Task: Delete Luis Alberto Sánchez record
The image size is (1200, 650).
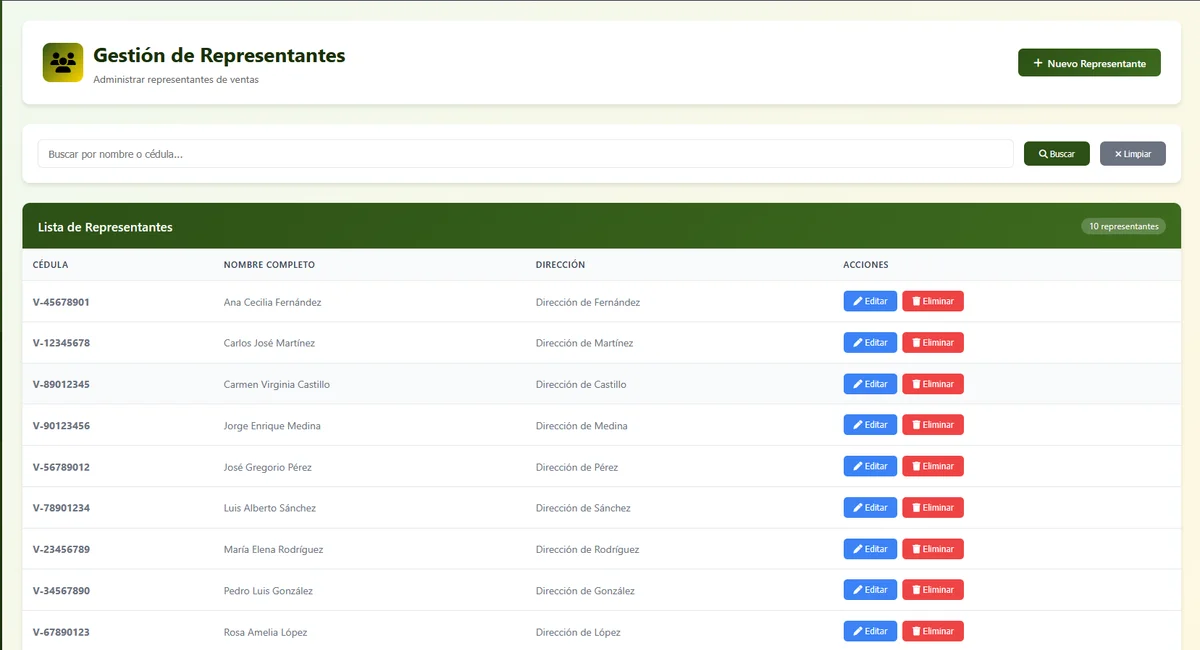Action: [x=933, y=508]
